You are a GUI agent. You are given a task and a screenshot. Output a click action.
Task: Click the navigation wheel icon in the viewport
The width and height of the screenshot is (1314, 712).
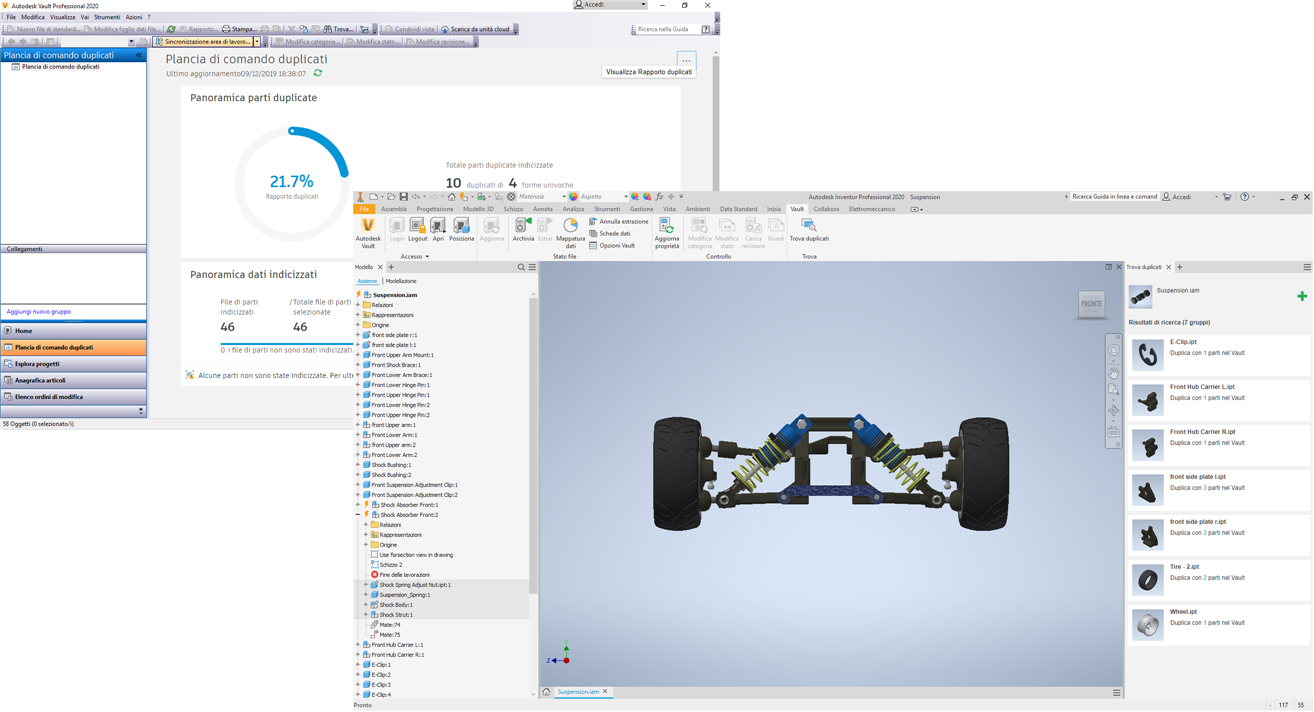click(x=1113, y=351)
